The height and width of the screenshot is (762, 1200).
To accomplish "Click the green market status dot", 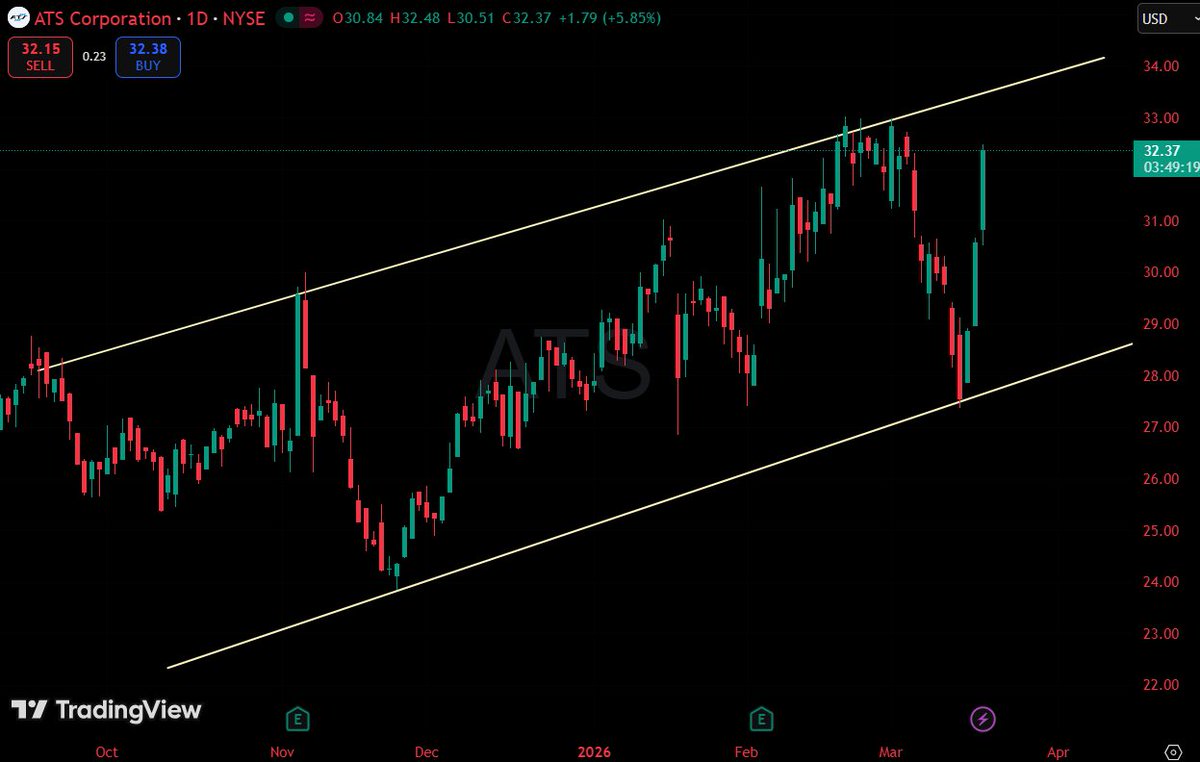I will [288, 18].
